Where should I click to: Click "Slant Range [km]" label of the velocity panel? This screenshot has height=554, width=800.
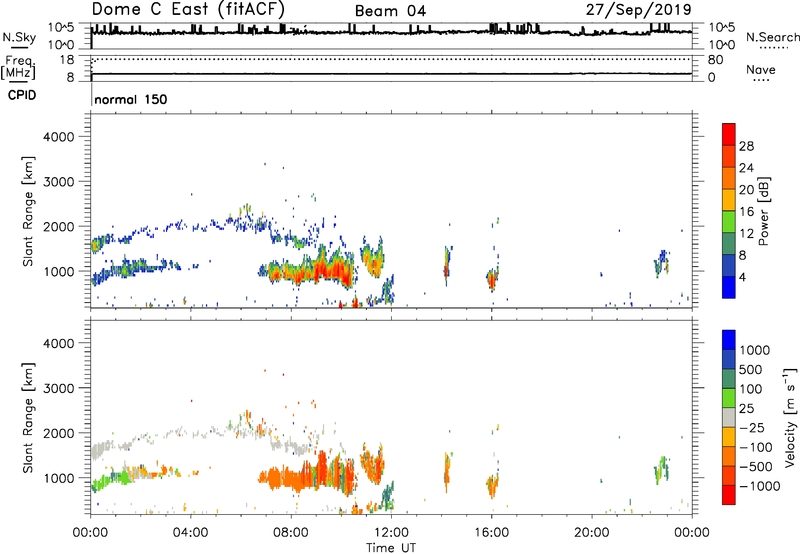(x=28, y=418)
